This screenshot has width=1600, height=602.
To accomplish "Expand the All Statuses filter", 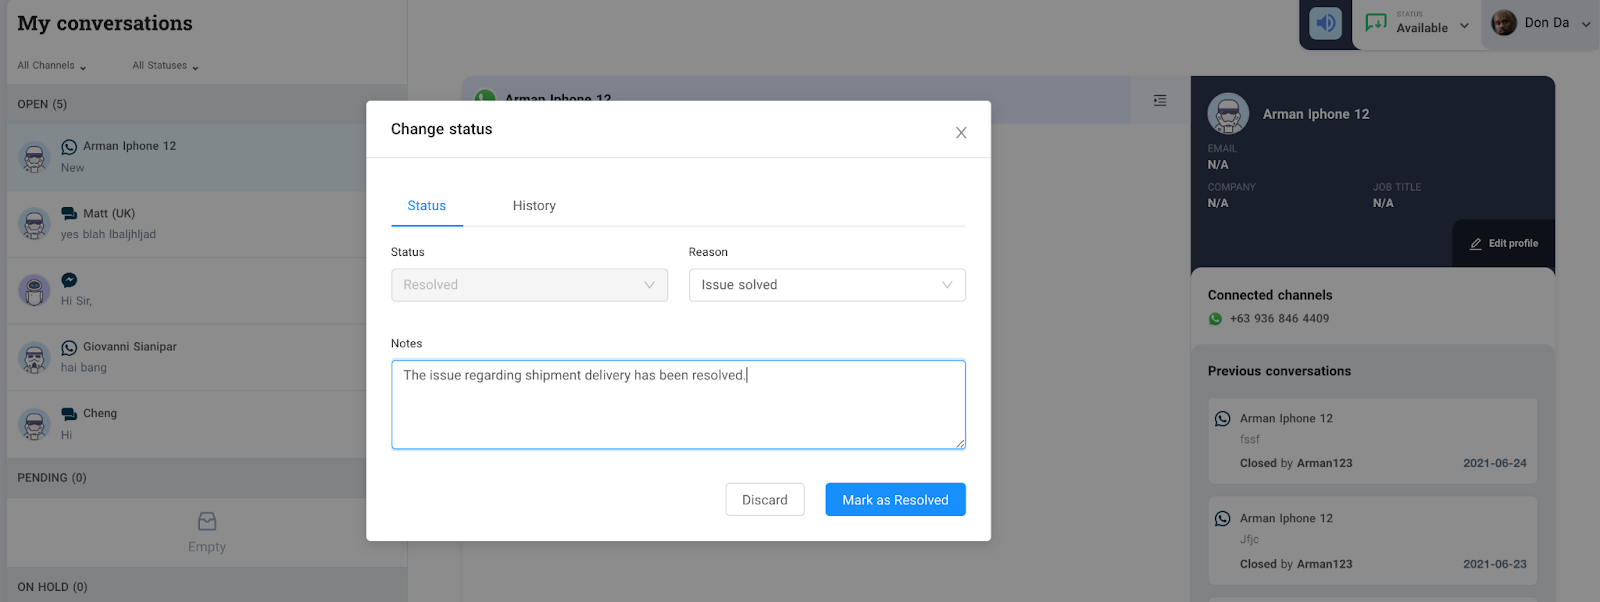I will 165,66.
